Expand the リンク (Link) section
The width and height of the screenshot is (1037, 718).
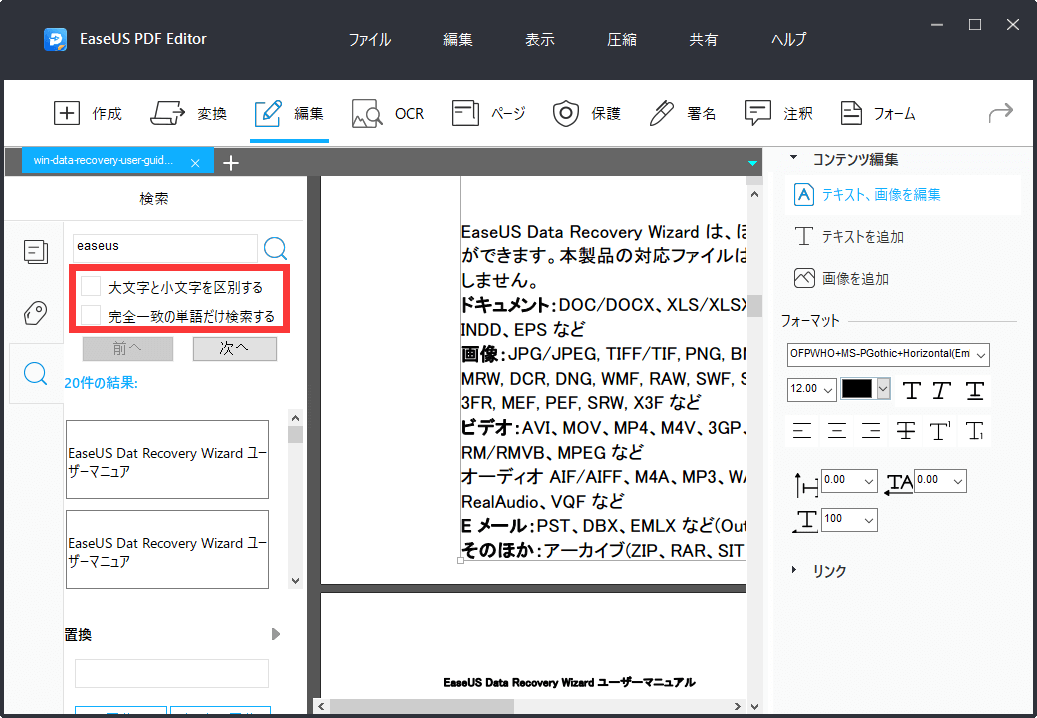818,570
